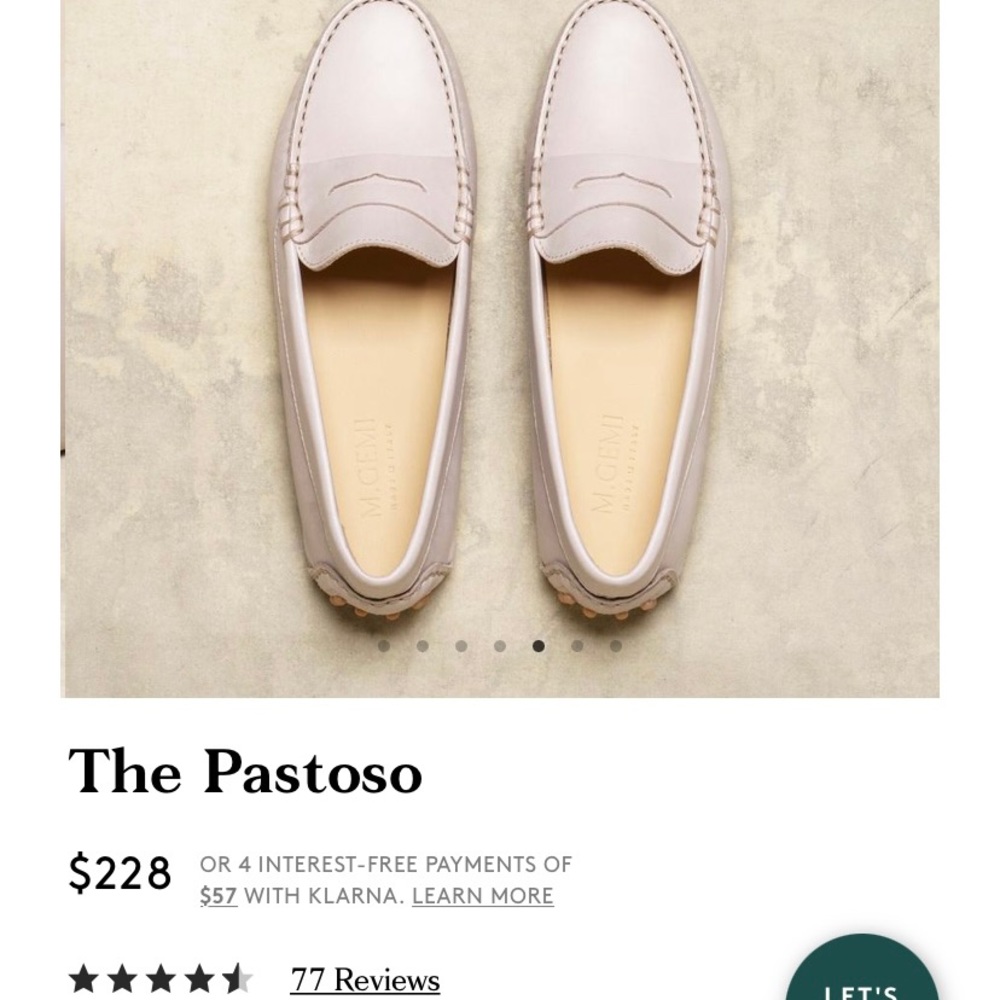Viewport: 1000px width, 1000px height.
Task: Click the first star of the rating
Action: point(83,978)
